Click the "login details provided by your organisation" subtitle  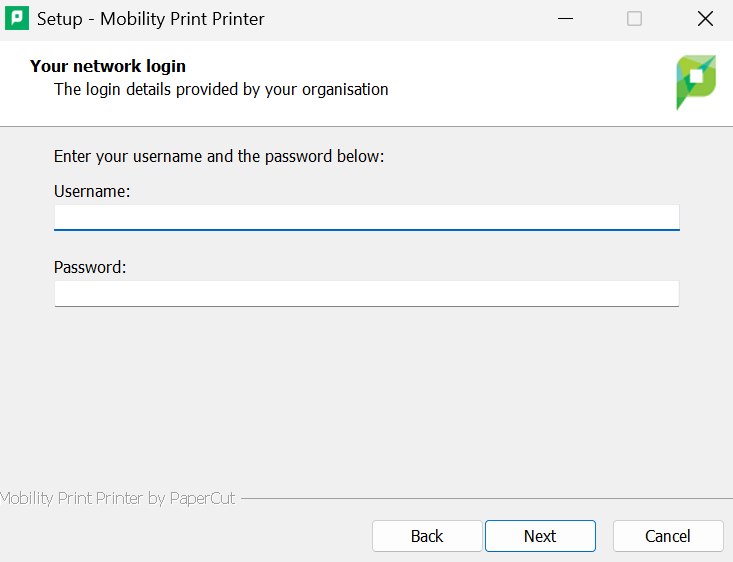coord(221,89)
